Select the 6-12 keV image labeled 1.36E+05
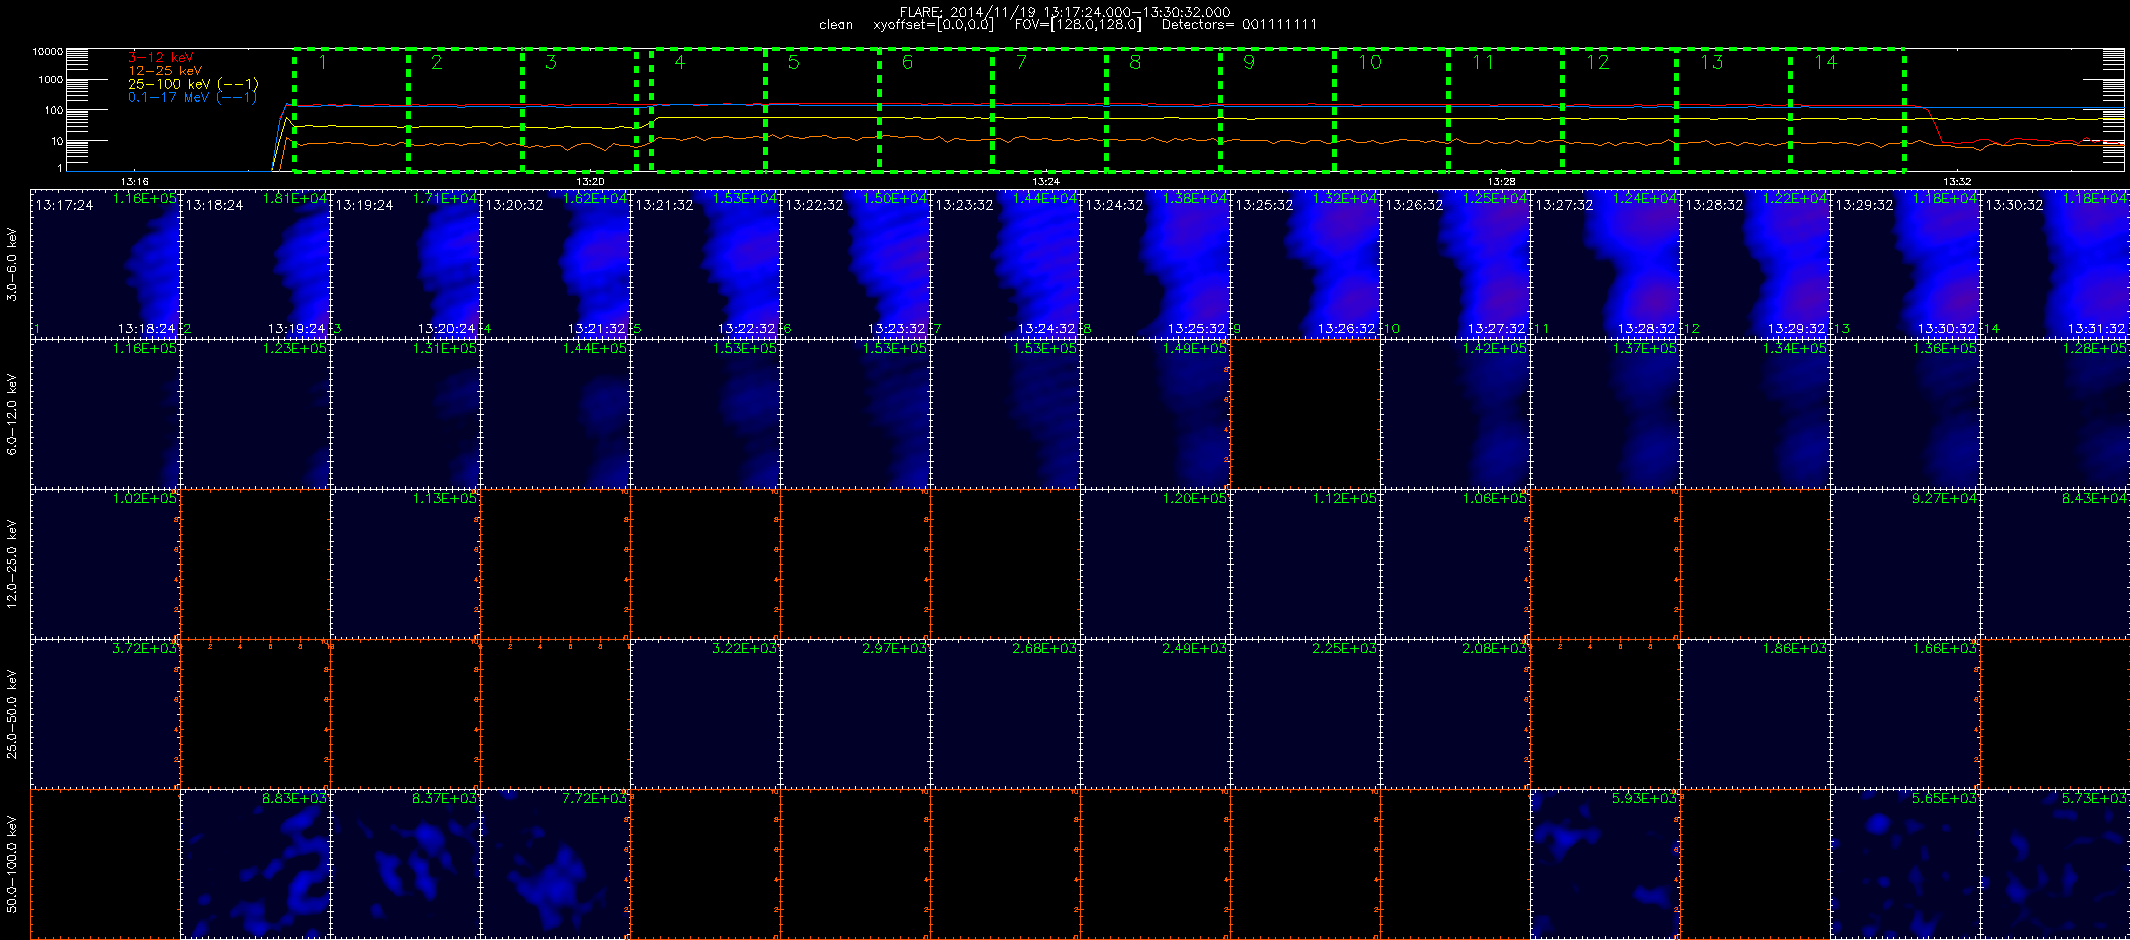 1906,414
